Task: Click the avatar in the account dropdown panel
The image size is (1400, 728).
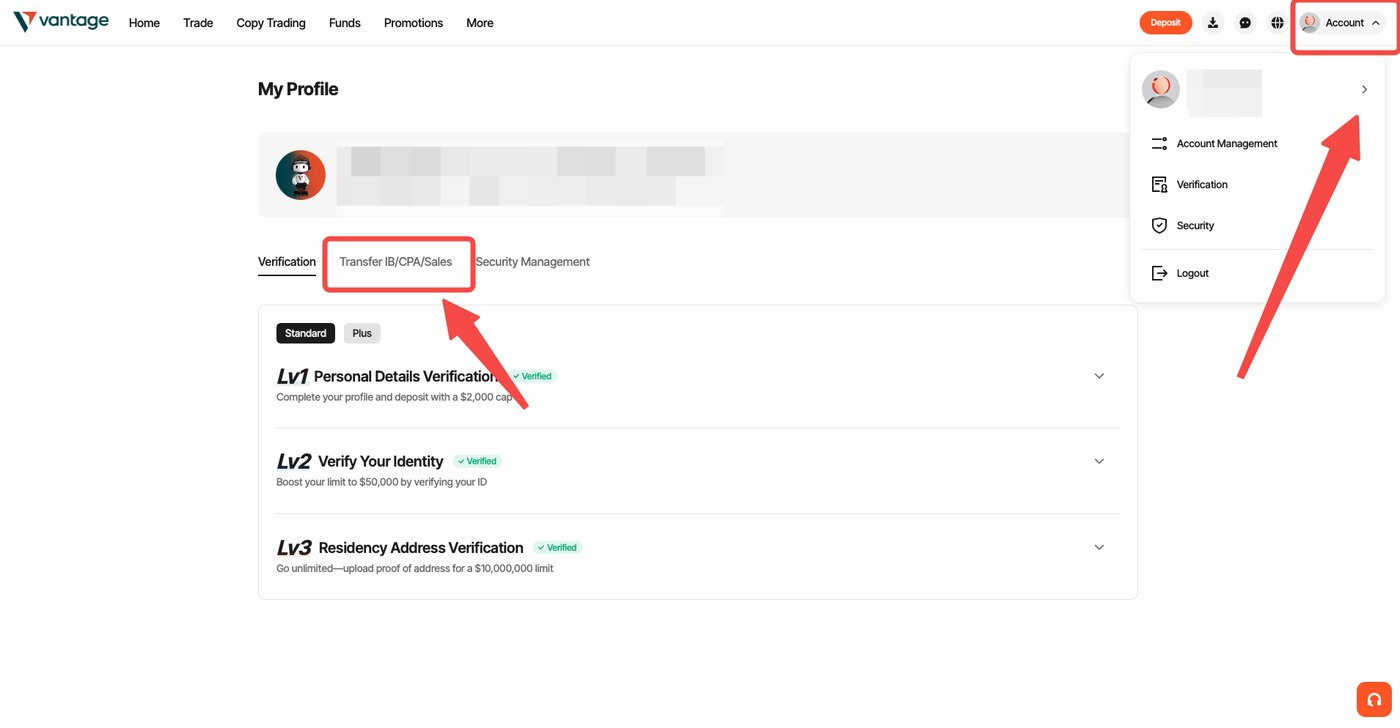Action: pyautogui.click(x=1161, y=90)
